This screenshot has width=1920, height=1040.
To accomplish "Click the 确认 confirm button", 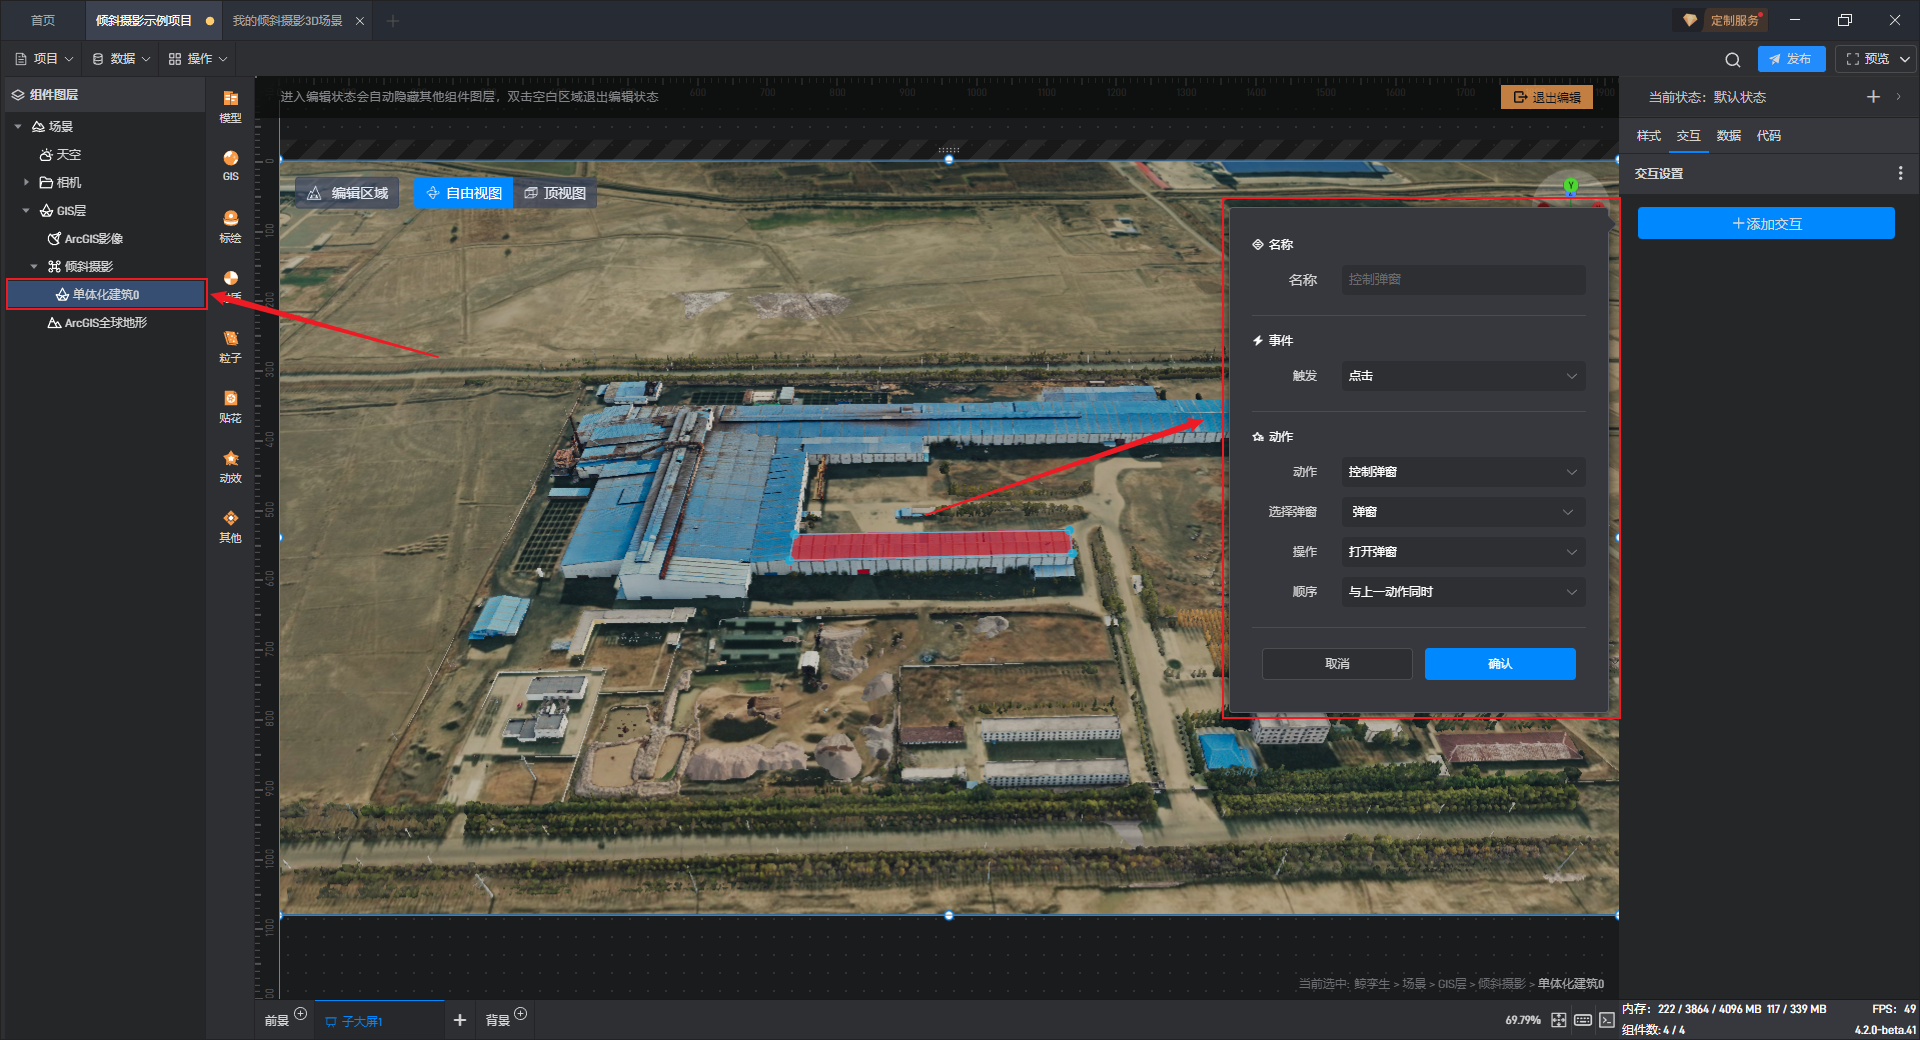I will coord(1499,664).
